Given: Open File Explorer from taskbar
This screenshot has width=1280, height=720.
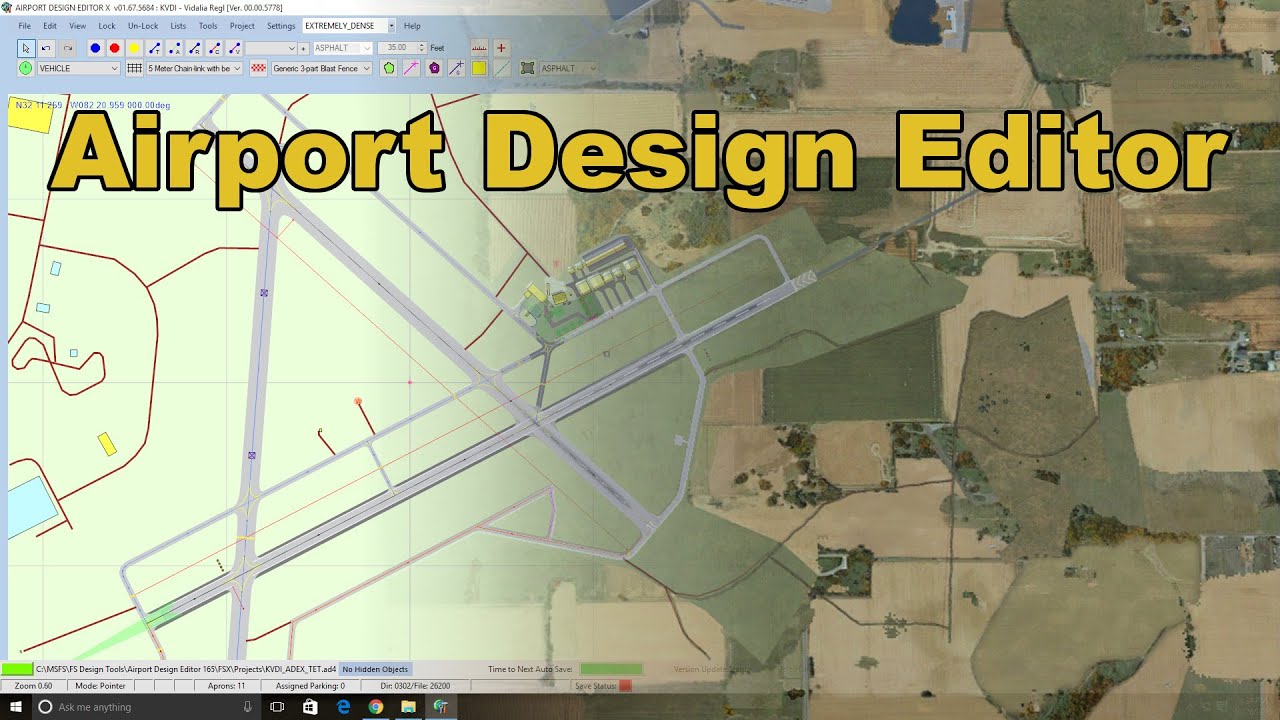Looking at the screenshot, I should pyautogui.click(x=408, y=707).
